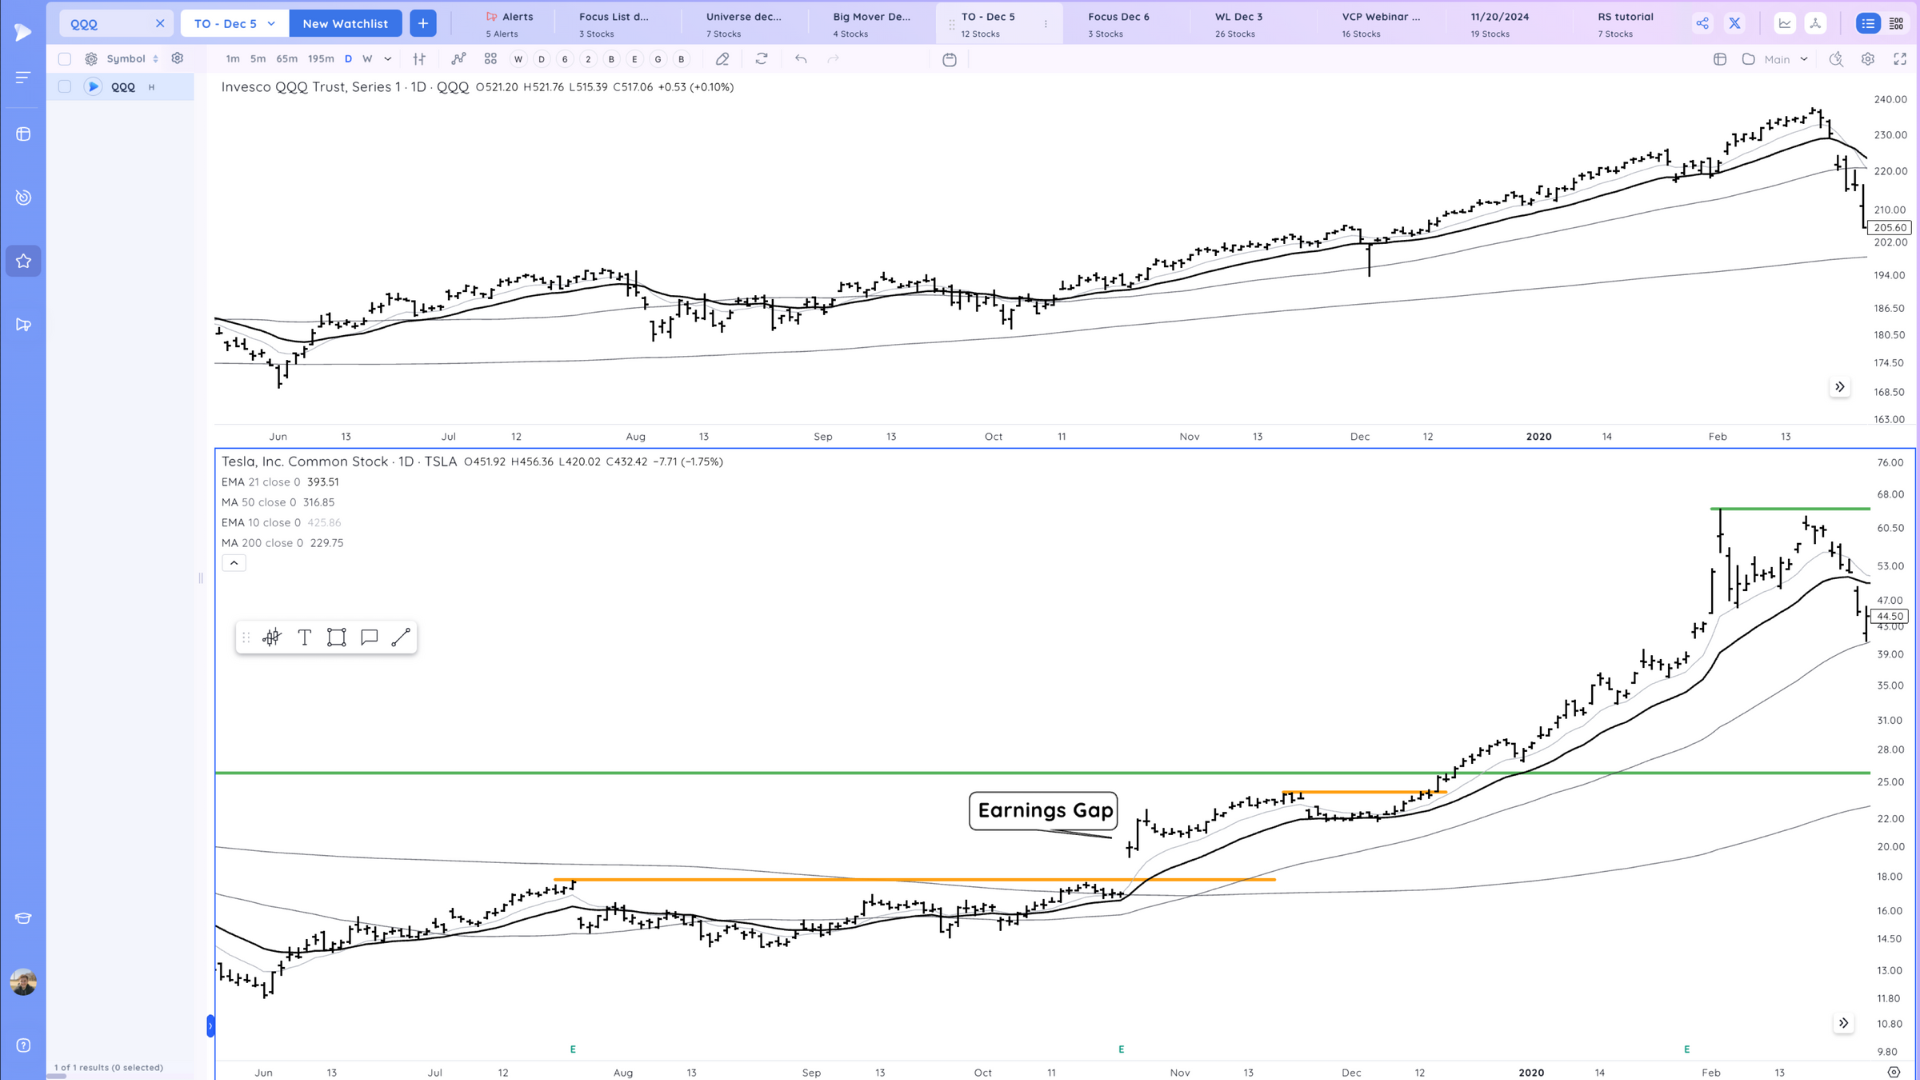Click the undo arrow
Screen dimensions: 1920x1080
click(x=801, y=59)
